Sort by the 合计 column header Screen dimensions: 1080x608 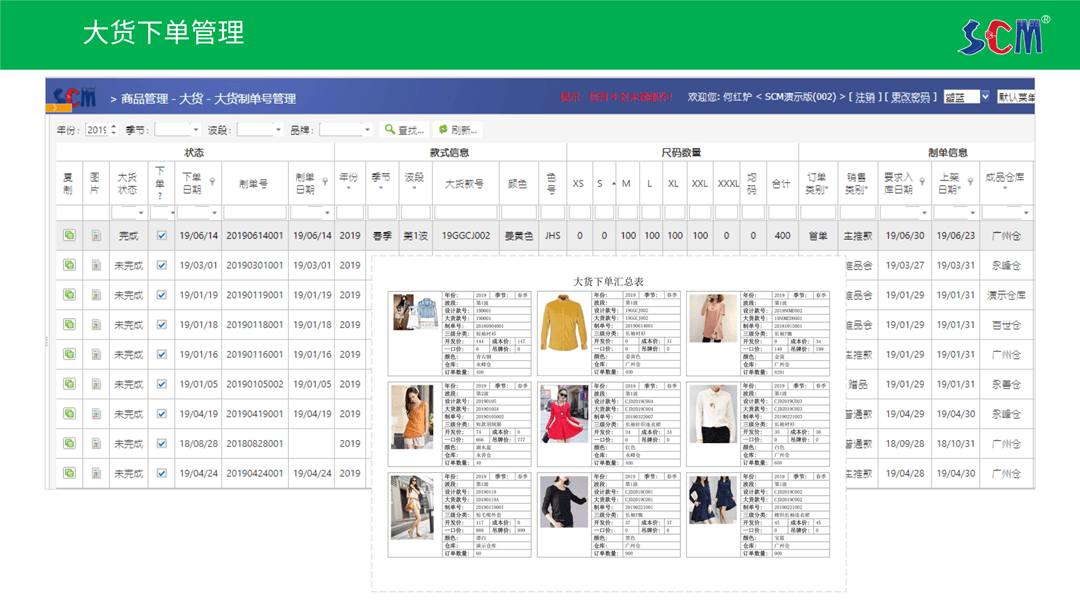[780, 183]
